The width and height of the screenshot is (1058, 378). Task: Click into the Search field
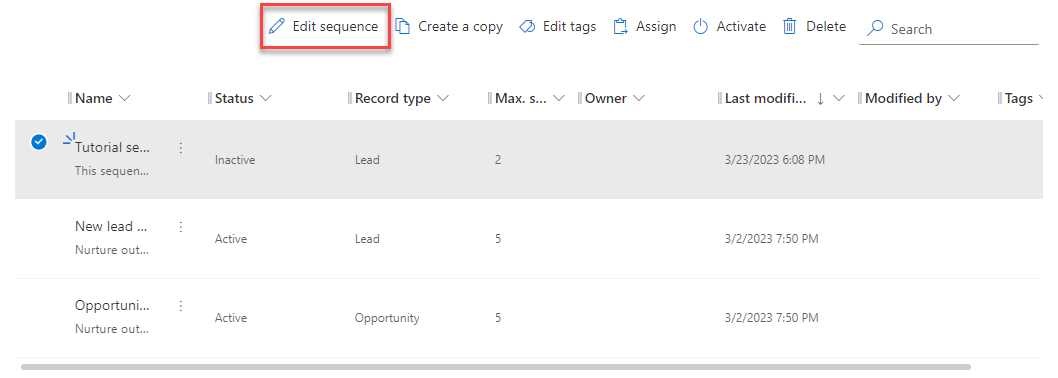tap(948, 29)
